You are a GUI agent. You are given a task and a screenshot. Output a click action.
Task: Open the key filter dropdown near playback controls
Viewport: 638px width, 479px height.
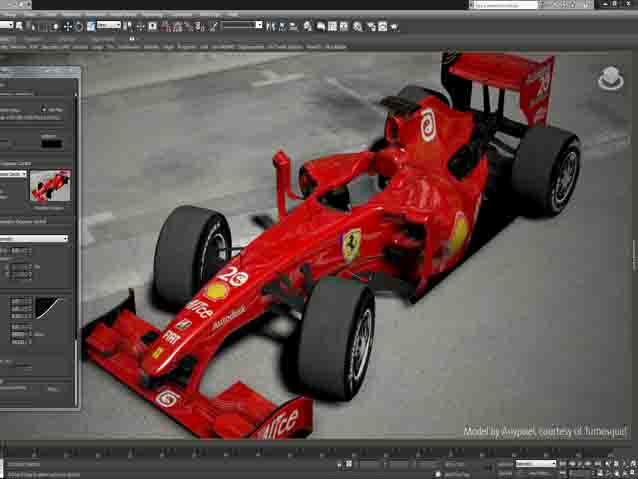point(535,464)
